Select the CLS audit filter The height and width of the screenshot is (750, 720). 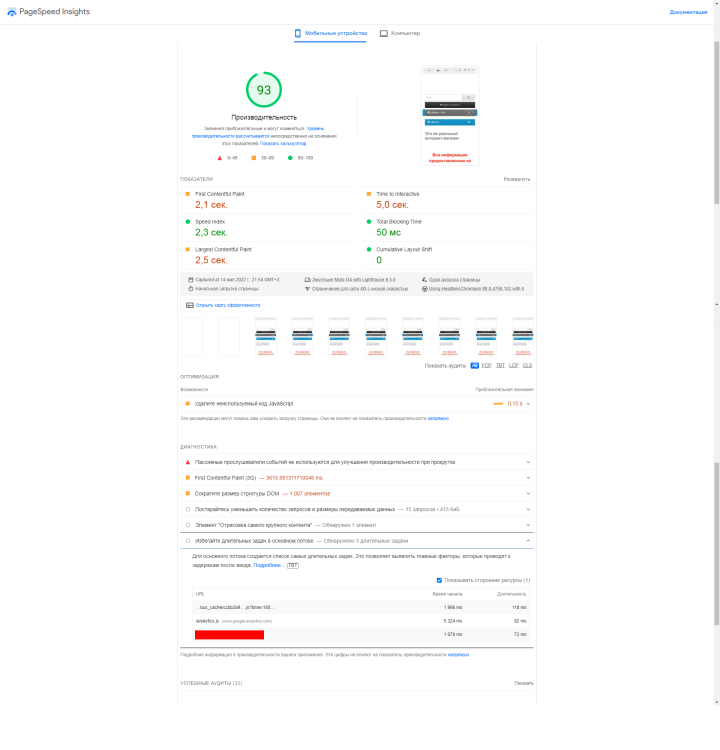tap(527, 366)
